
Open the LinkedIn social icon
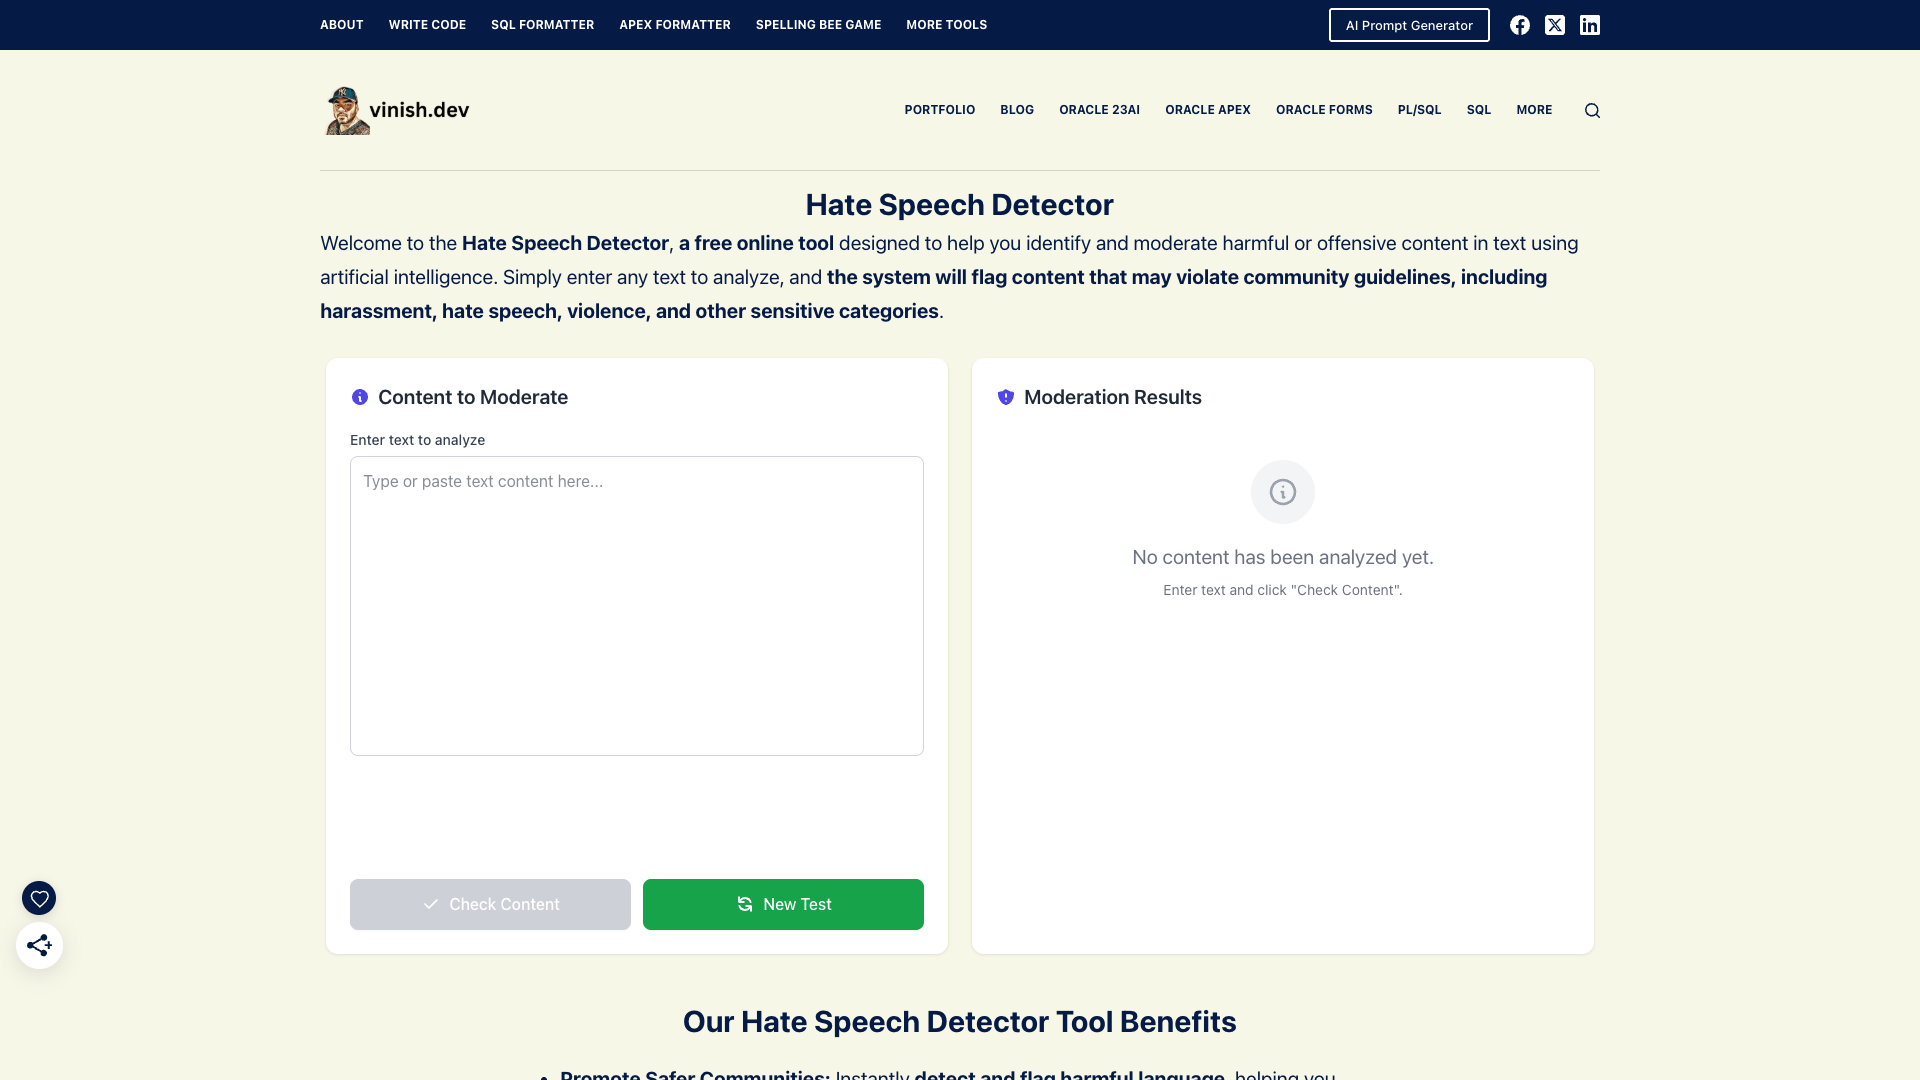tap(1589, 25)
